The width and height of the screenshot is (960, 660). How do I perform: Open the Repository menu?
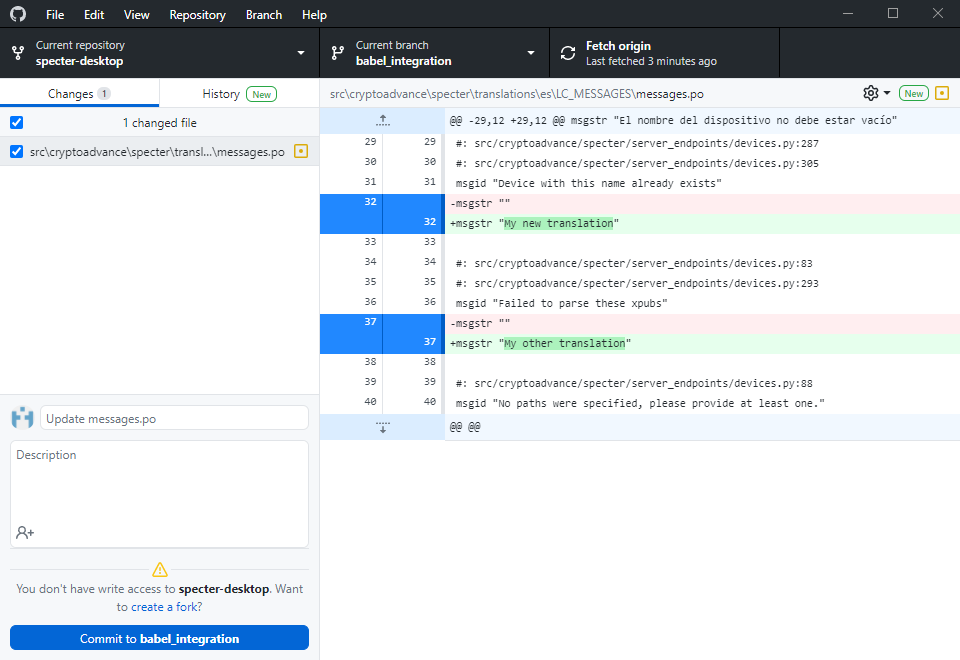[x=197, y=15]
